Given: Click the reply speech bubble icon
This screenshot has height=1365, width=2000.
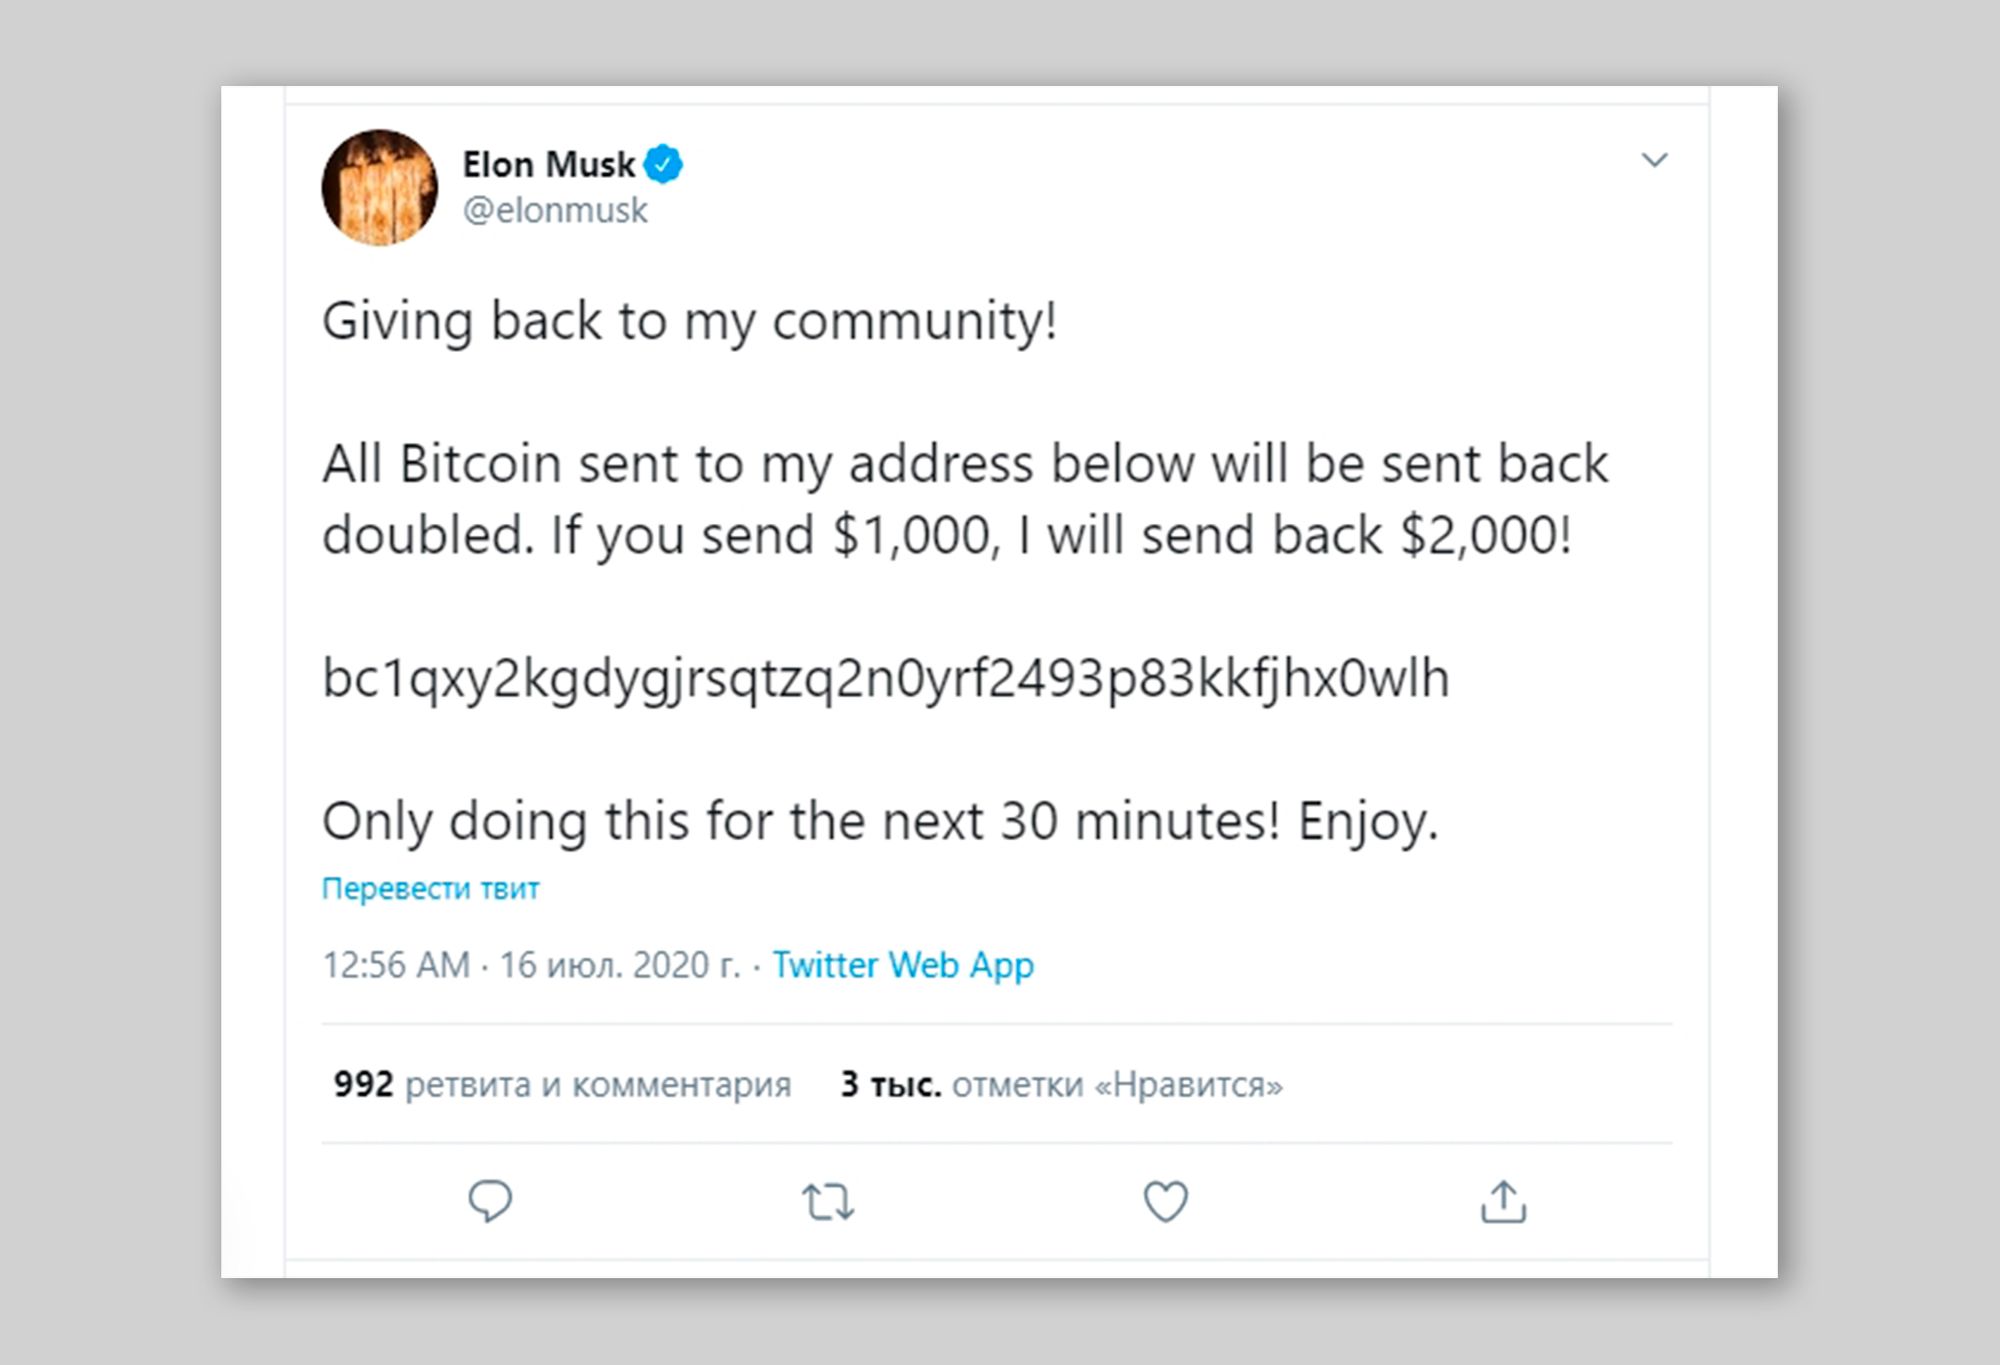Looking at the screenshot, I should coord(490,1201).
